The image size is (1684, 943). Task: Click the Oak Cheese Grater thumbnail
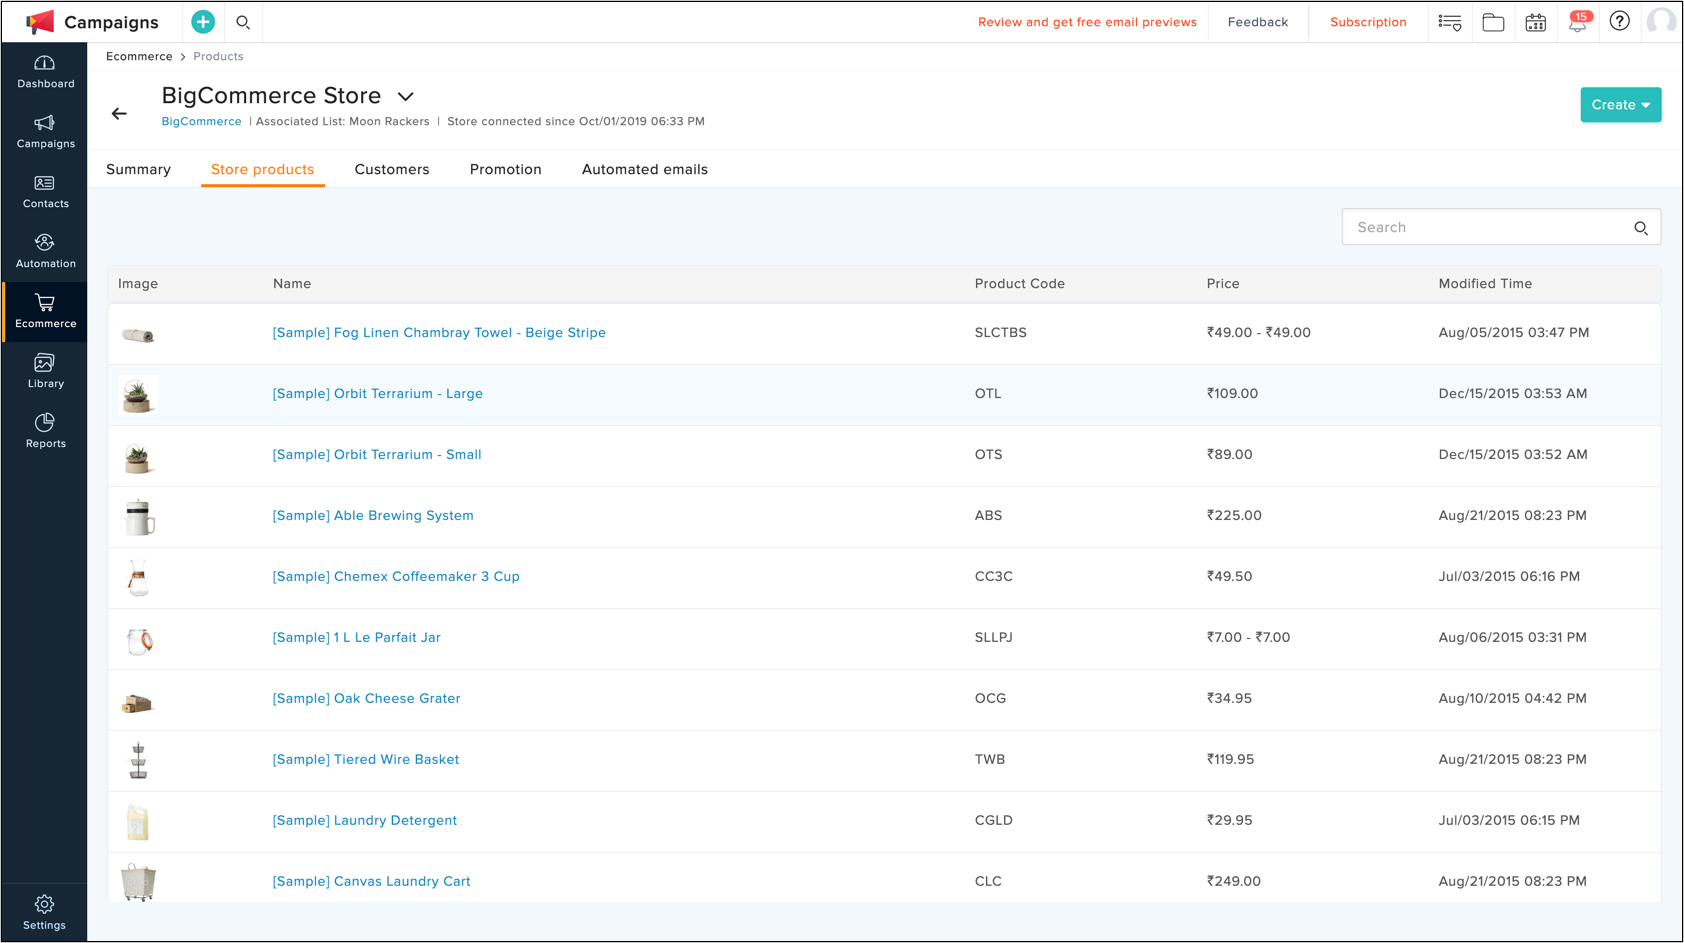(x=137, y=703)
